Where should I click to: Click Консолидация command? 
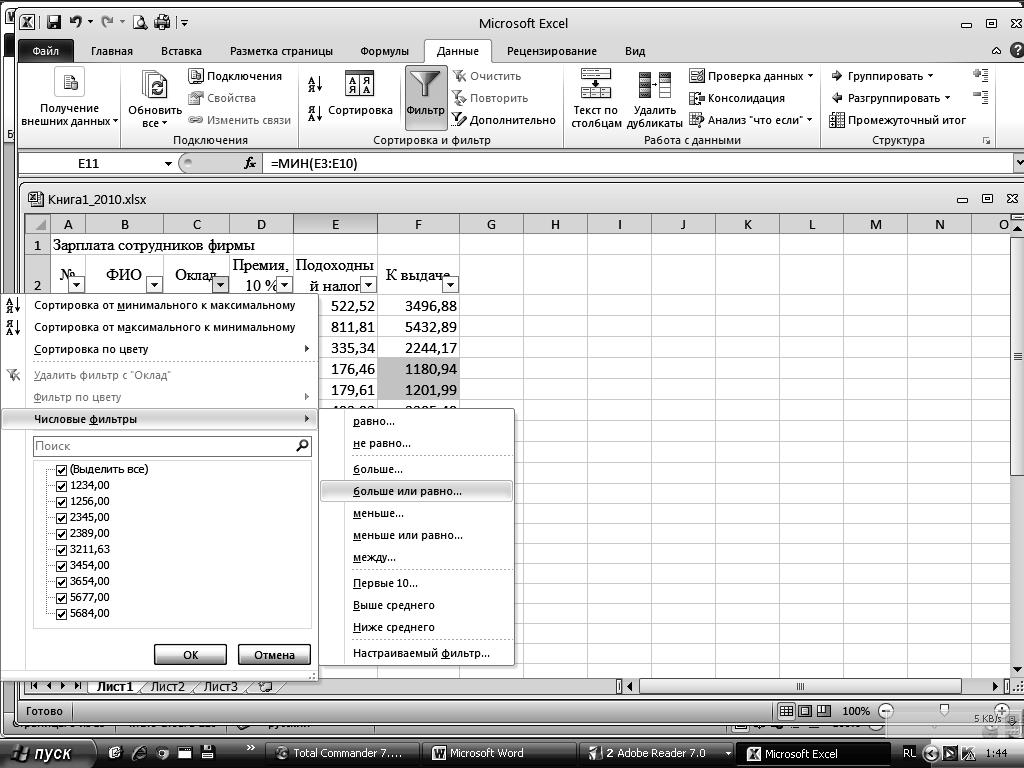(737, 99)
